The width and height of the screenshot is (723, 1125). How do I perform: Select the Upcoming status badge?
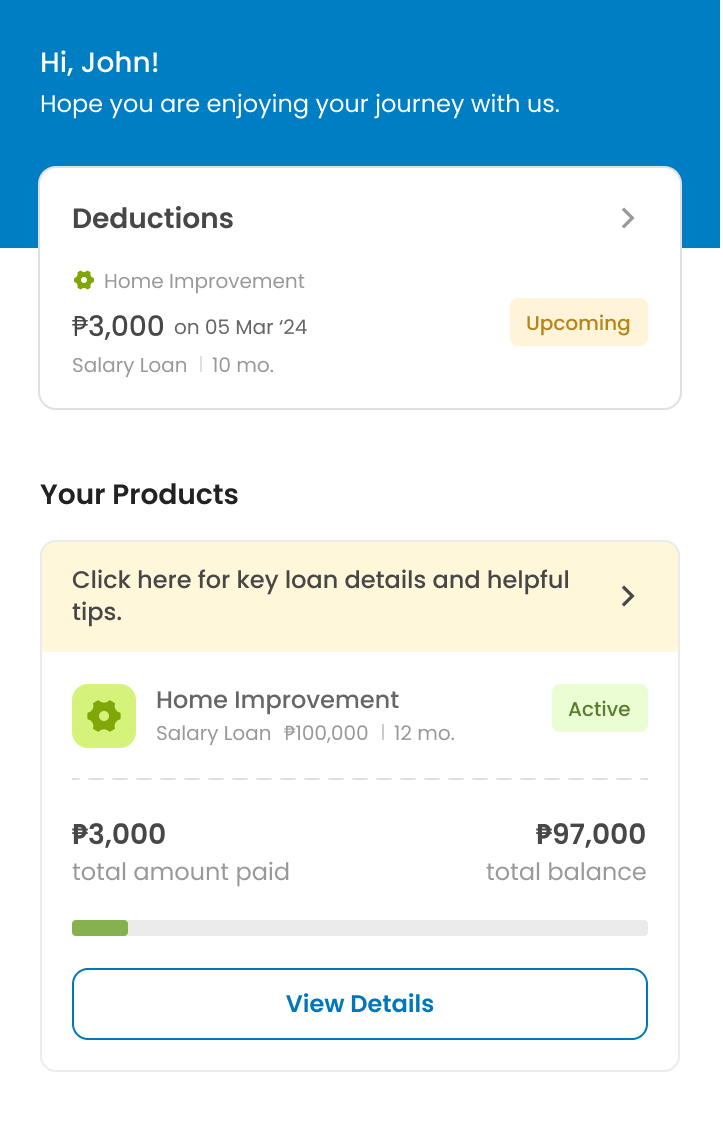tap(578, 322)
